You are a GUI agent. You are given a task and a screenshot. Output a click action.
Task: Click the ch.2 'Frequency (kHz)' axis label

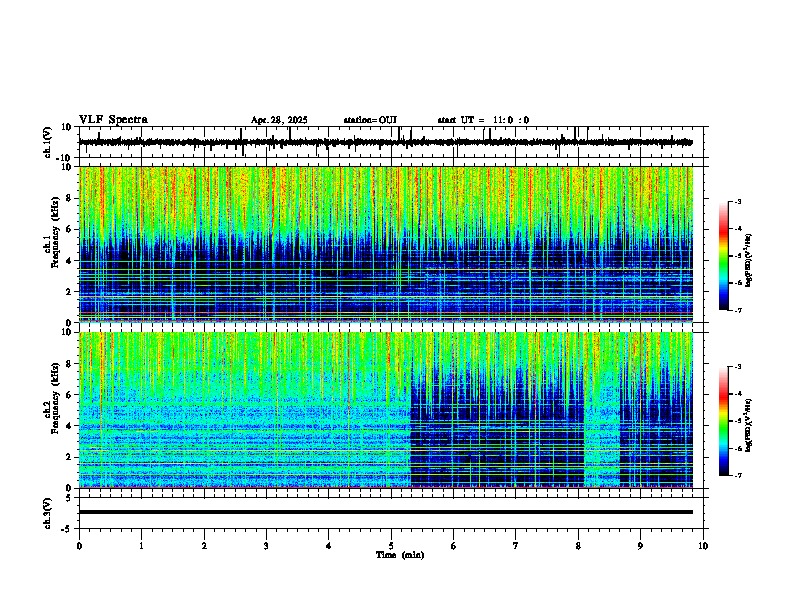coord(55,398)
